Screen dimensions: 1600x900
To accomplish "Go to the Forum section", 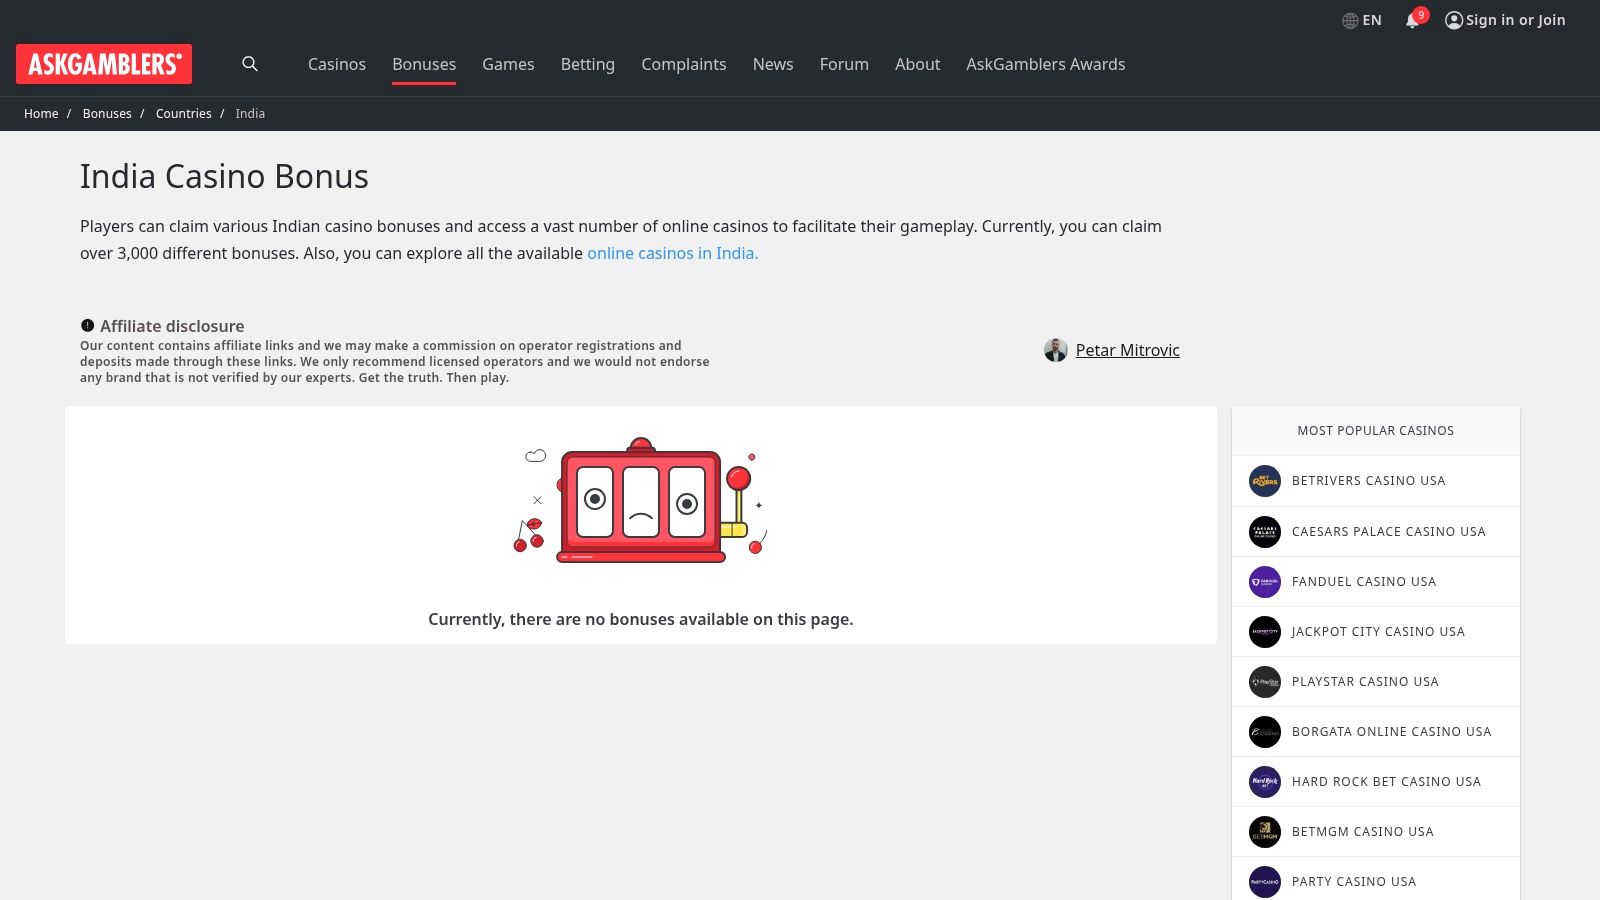I will pos(844,64).
